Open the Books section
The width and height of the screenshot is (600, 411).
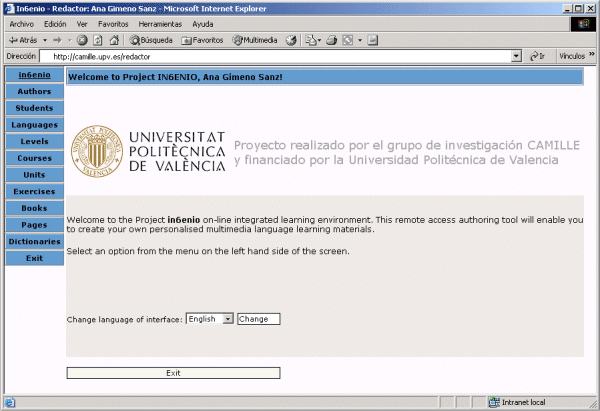click(x=34, y=208)
